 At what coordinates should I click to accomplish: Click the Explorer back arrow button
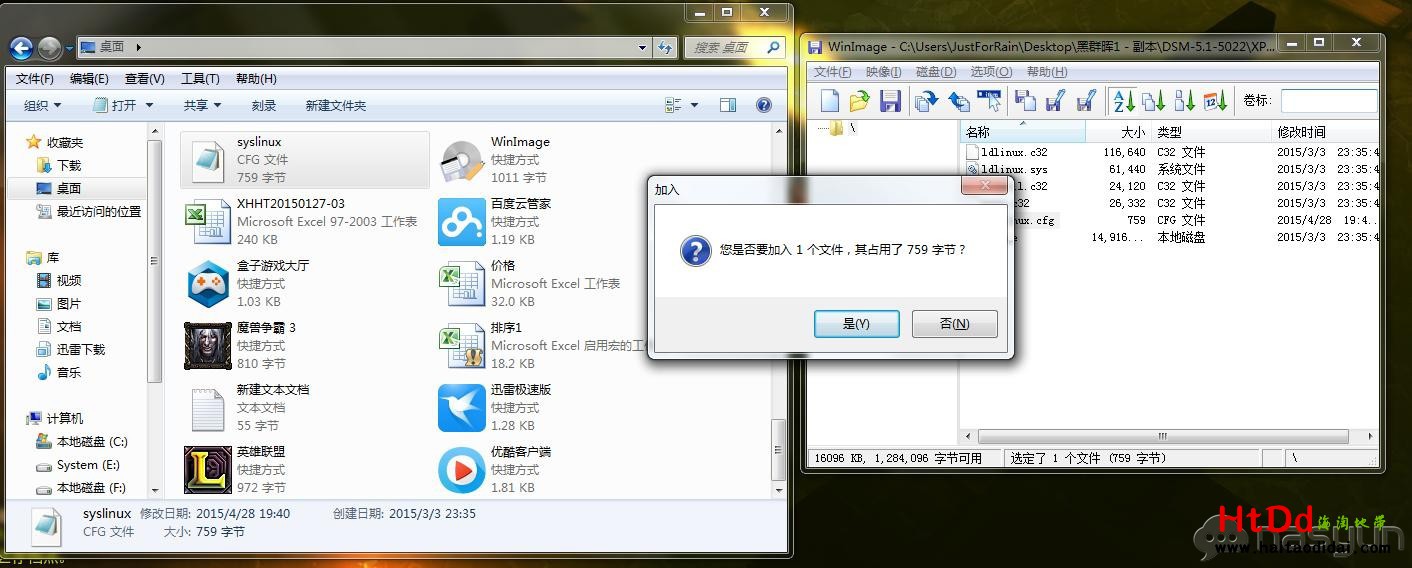pyautogui.click(x=22, y=47)
